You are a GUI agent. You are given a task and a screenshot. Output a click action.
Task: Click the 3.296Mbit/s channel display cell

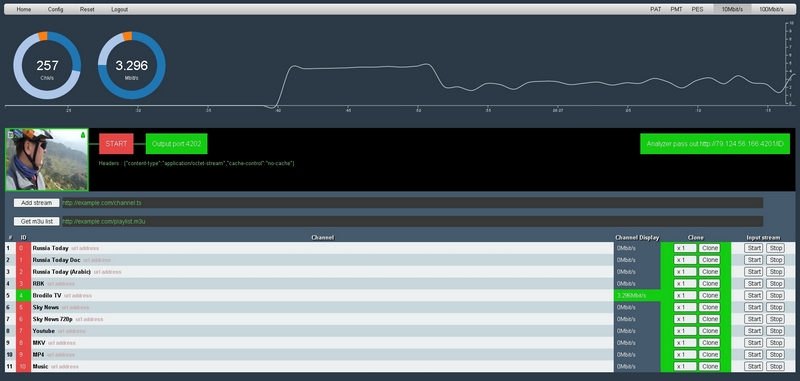tap(637, 295)
